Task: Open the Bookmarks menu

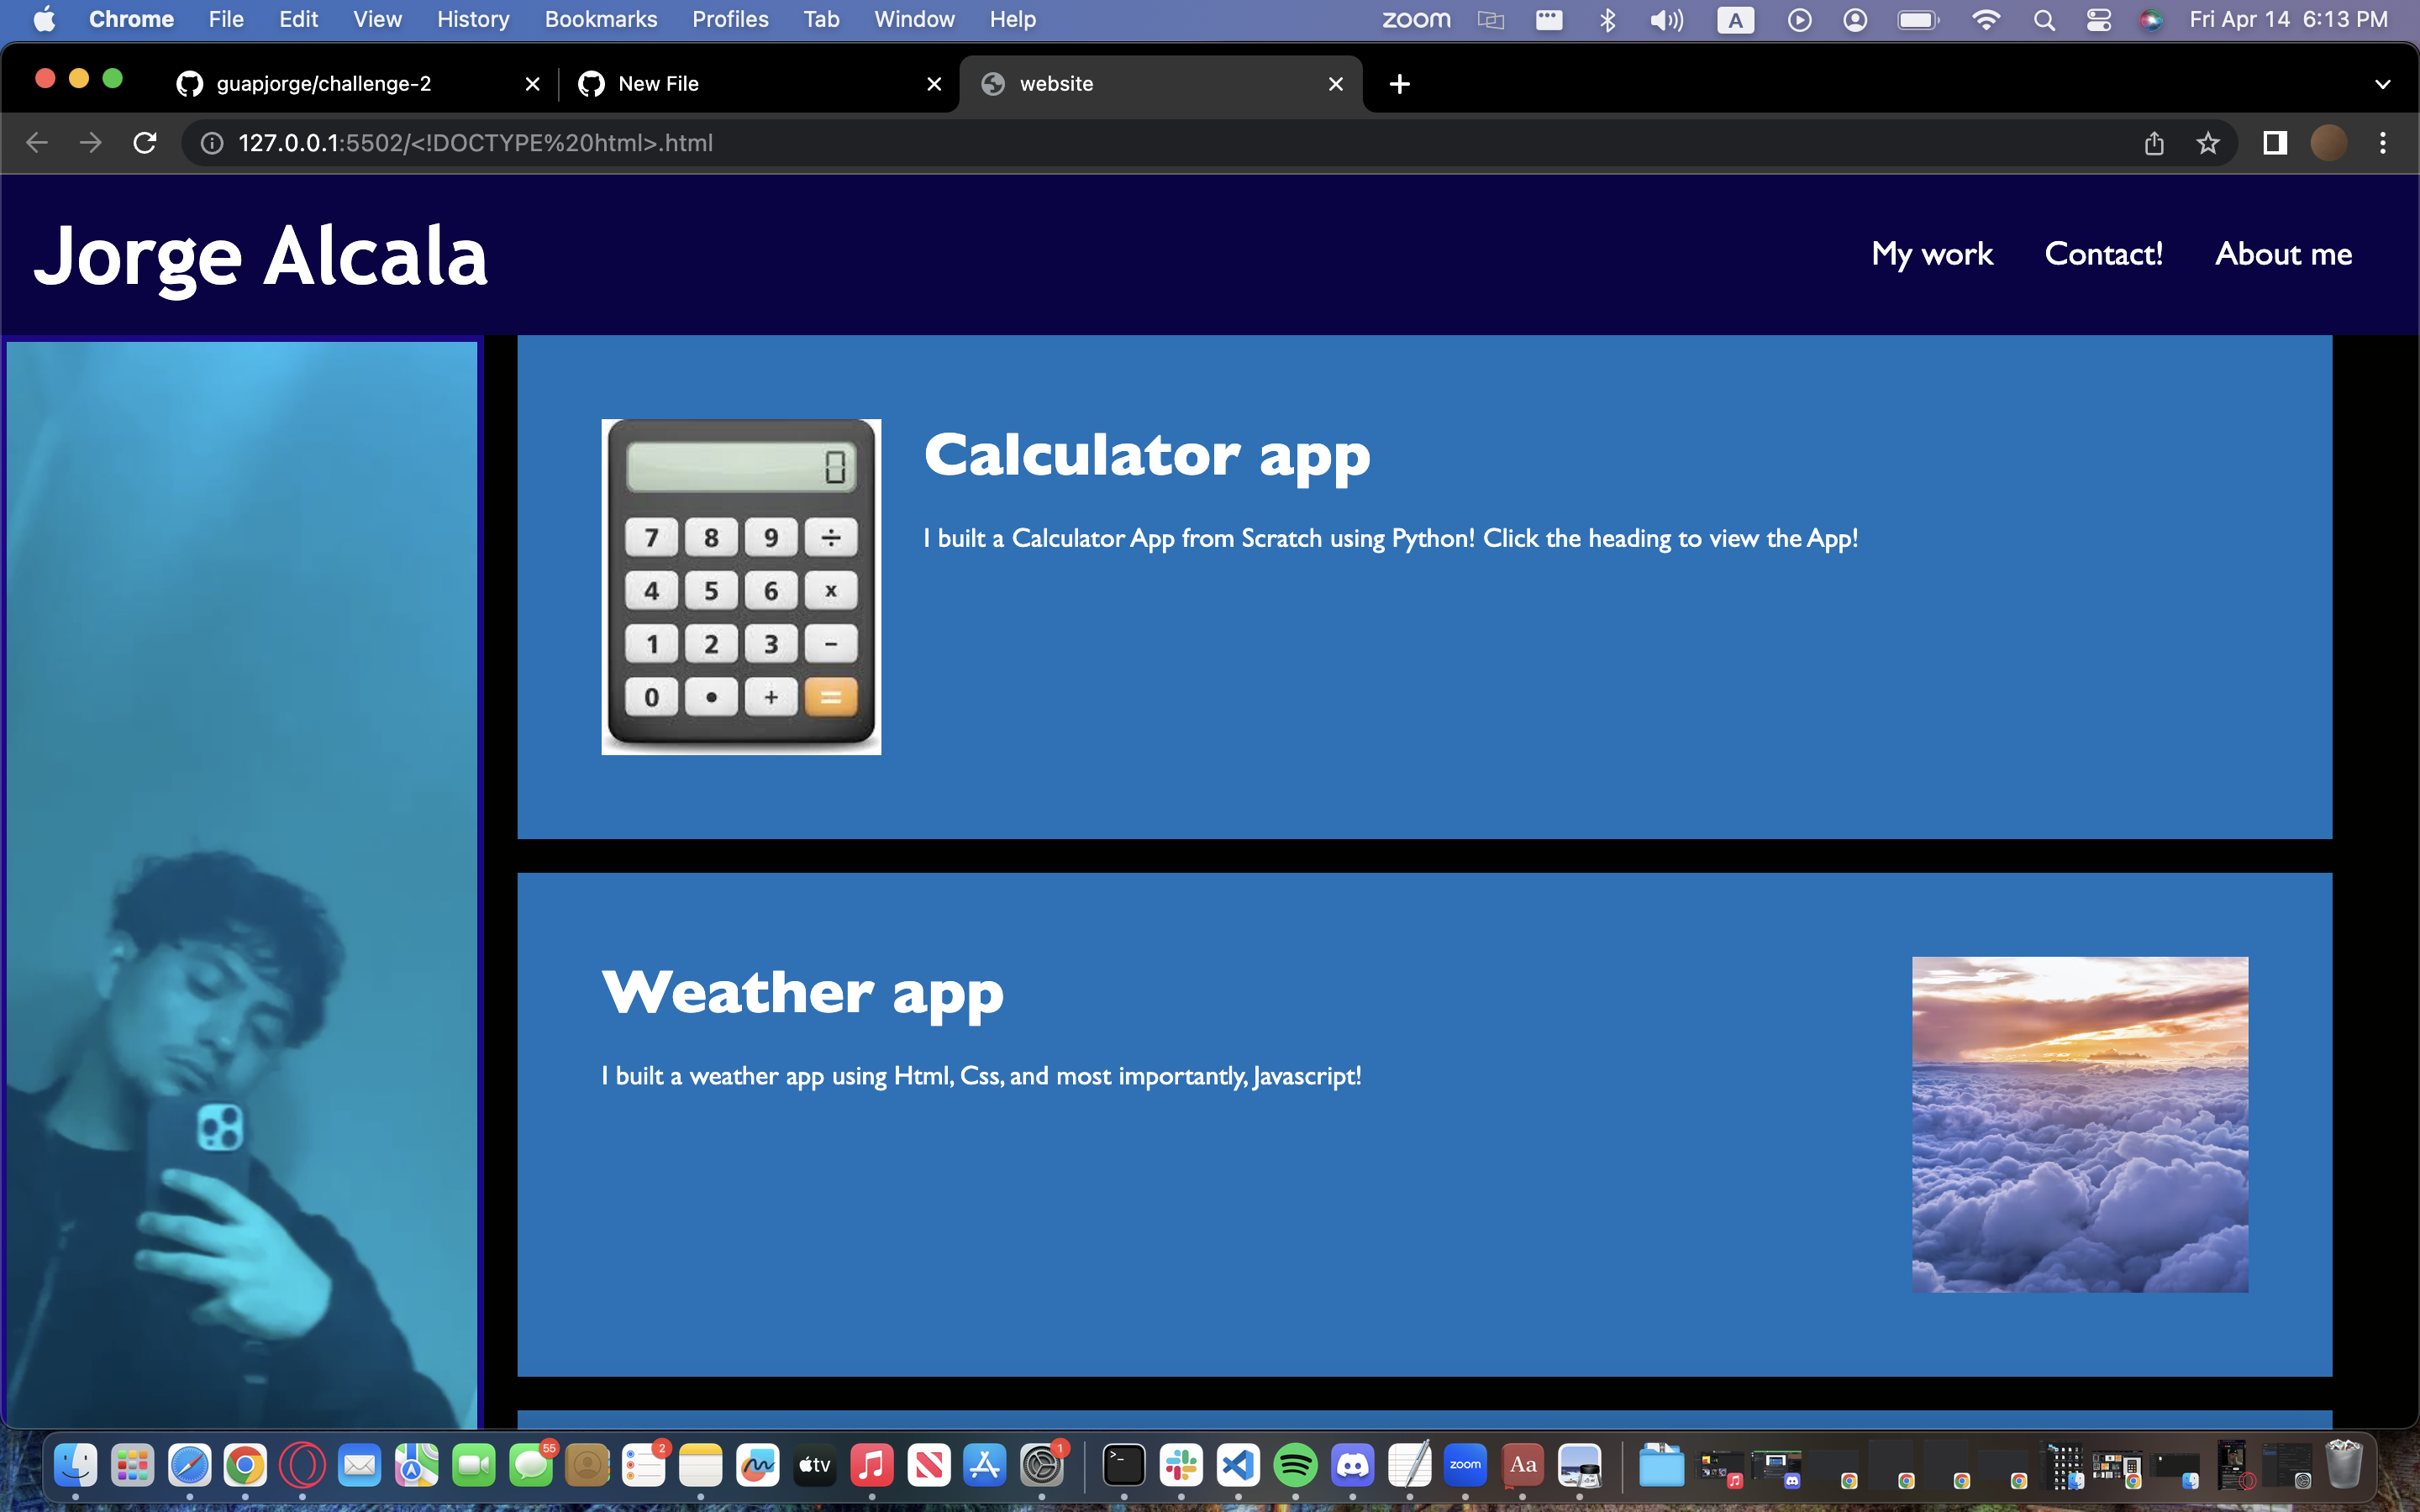Action: [601, 19]
